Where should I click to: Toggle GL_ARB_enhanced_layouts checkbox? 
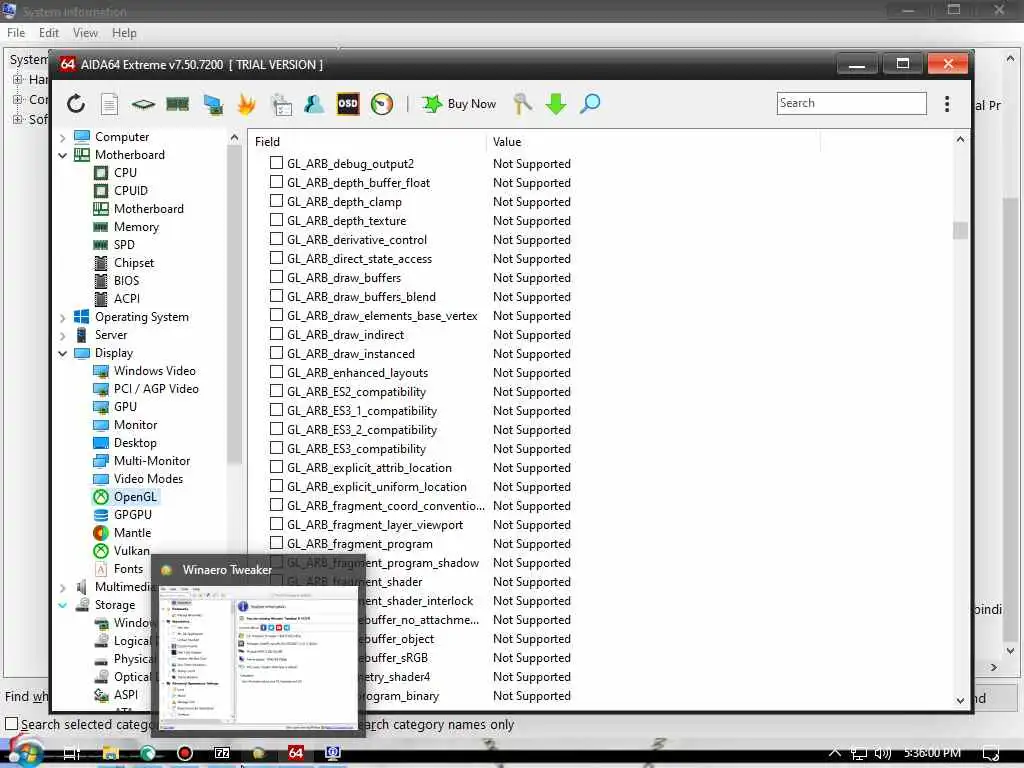(276, 372)
